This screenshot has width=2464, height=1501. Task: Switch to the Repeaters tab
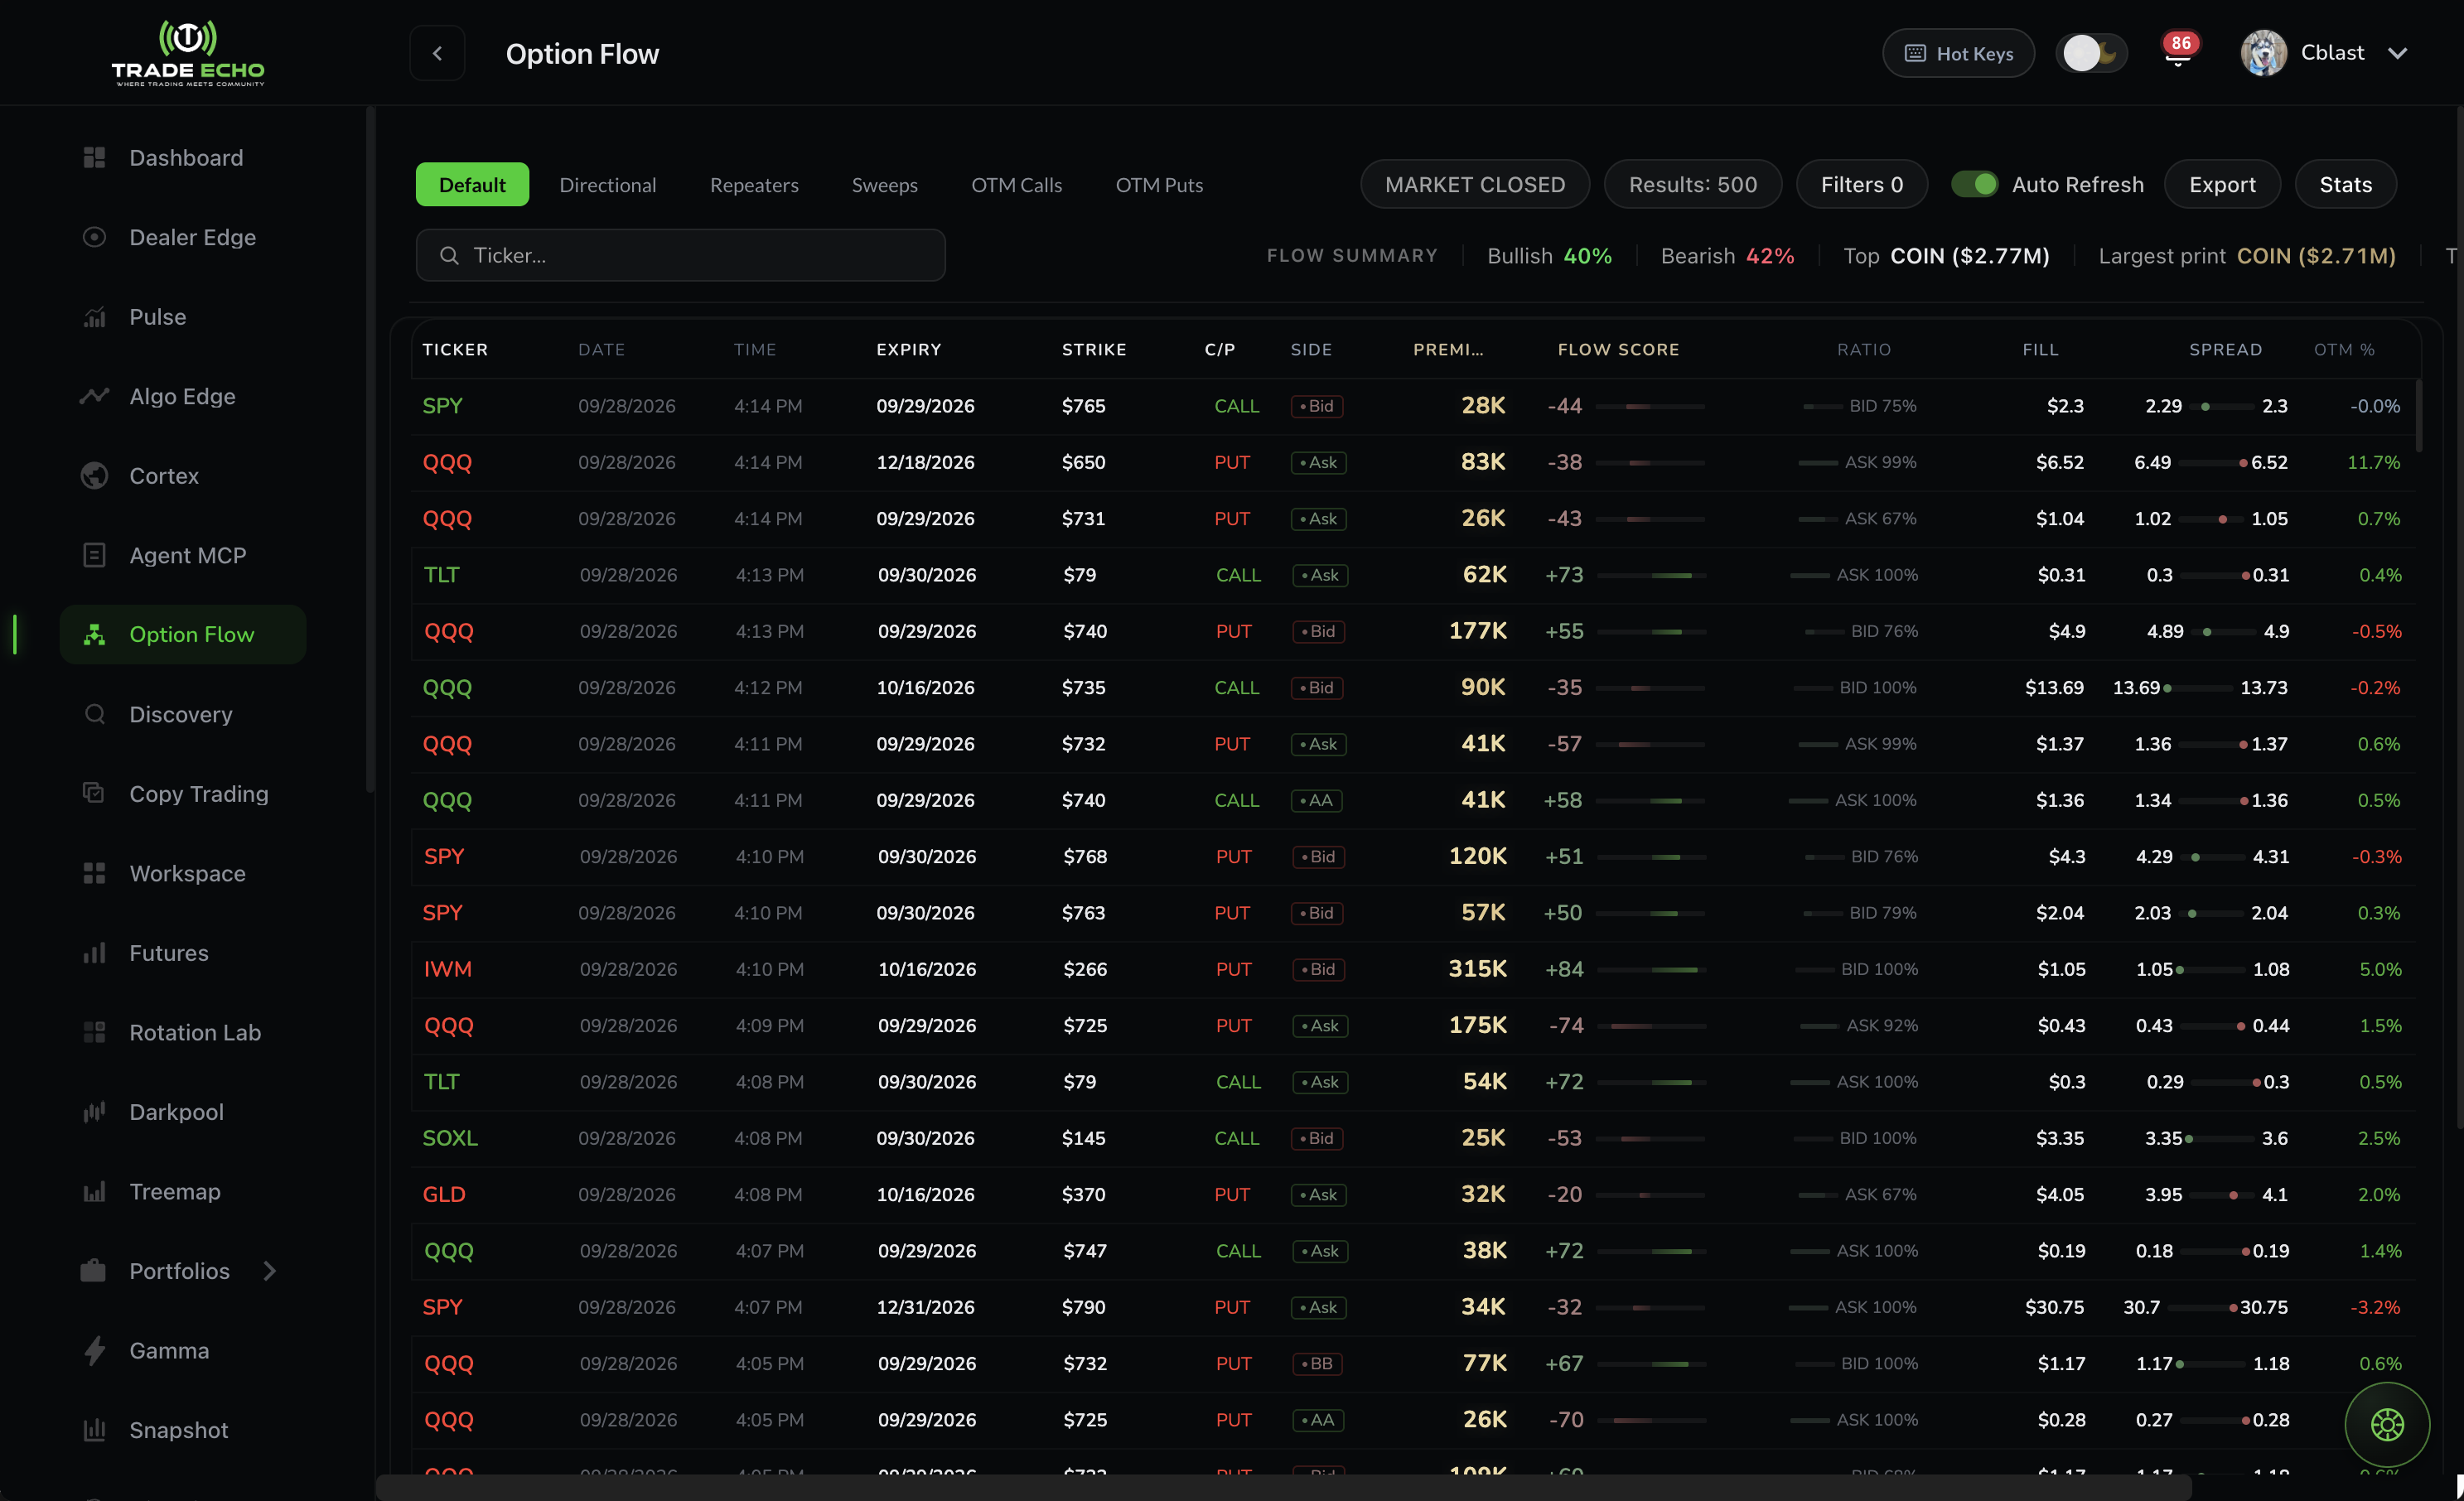click(x=754, y=185)
